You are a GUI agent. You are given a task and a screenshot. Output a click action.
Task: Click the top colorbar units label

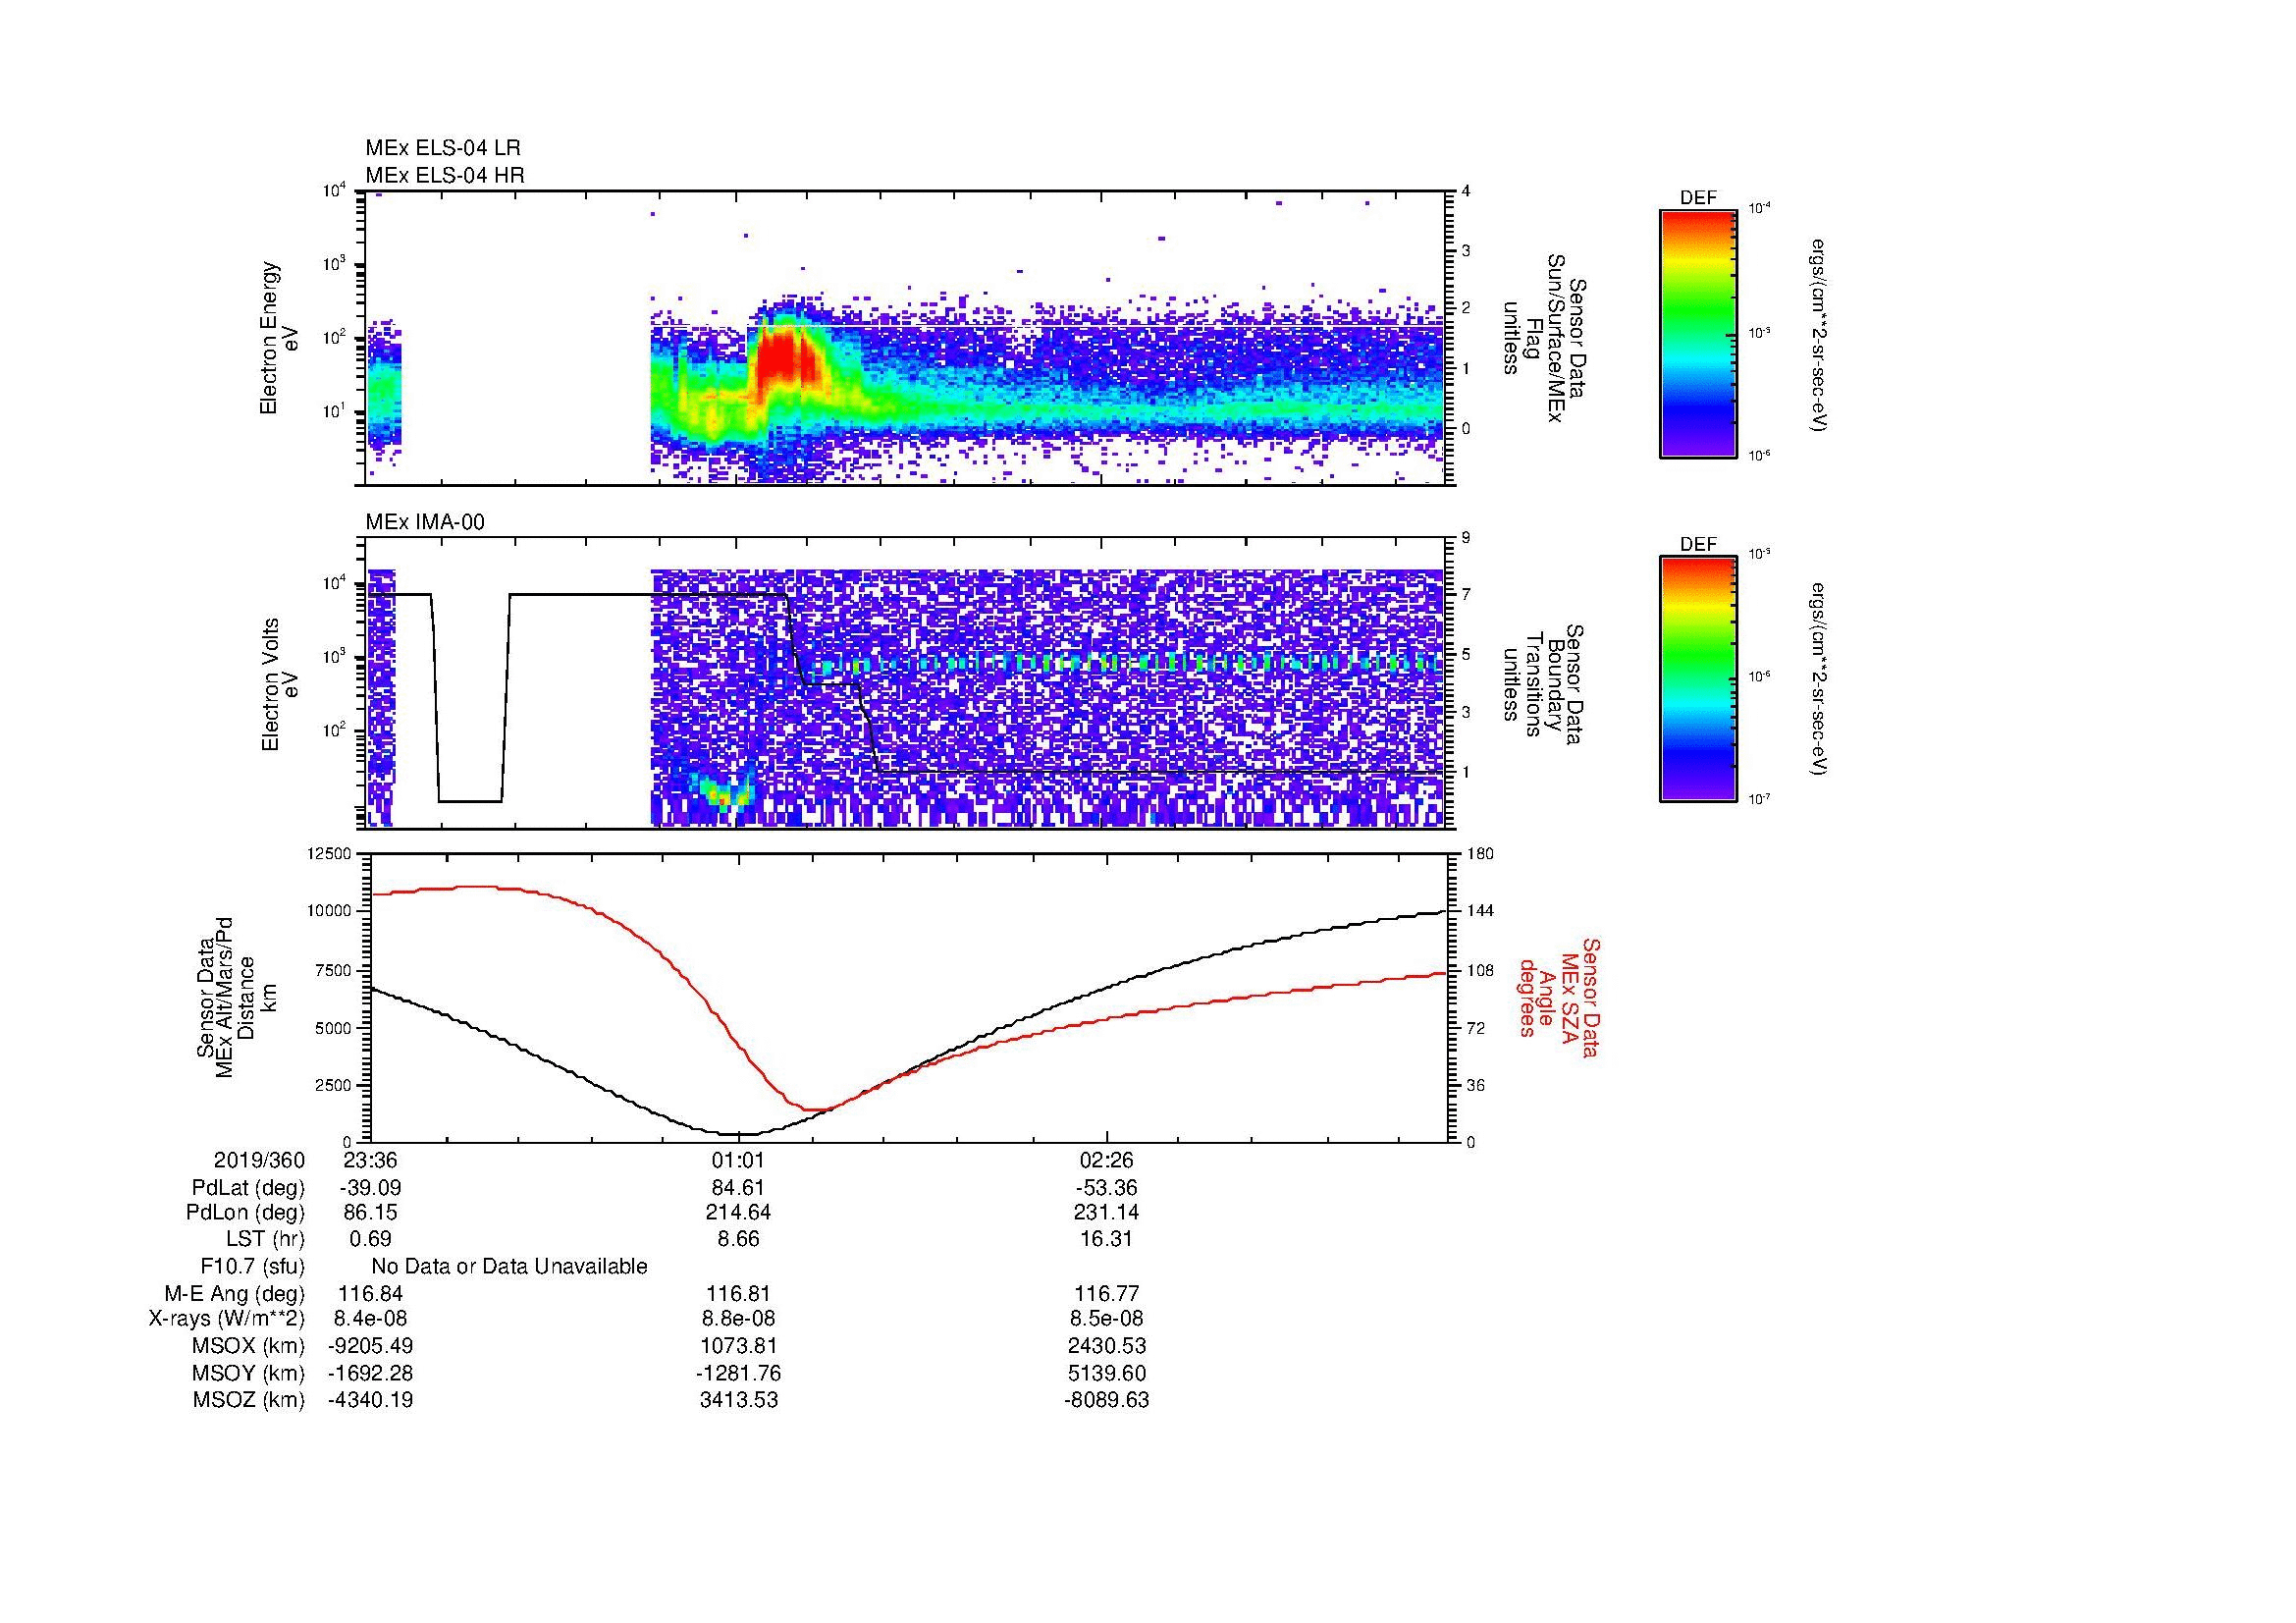1819,335
